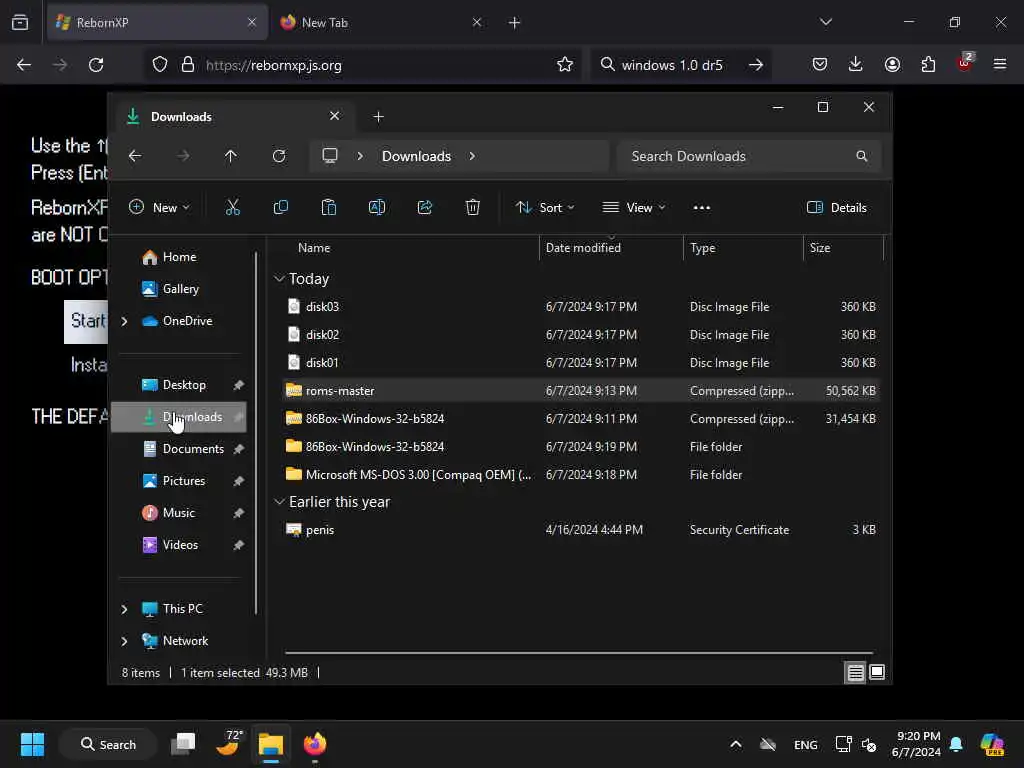This screenshot has width=1024, height=768.
Task: Unpin Music using its pin icon
Action: pyautogui.click(x=238, y=513)
